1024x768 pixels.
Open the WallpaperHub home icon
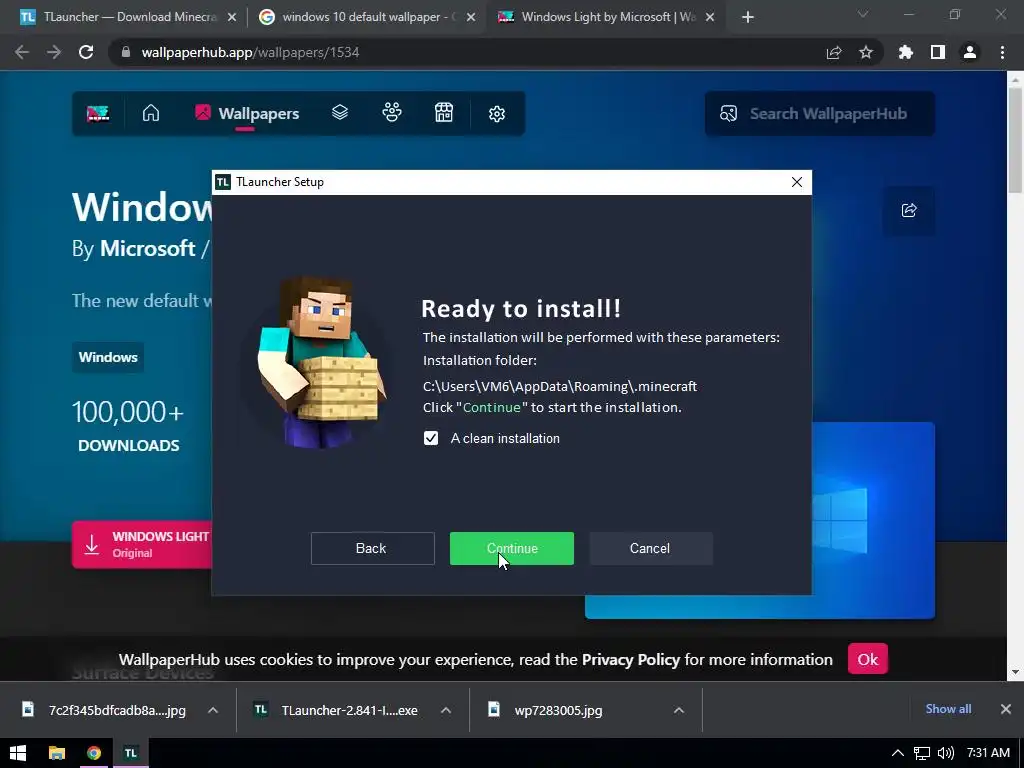tap(151, 114)
